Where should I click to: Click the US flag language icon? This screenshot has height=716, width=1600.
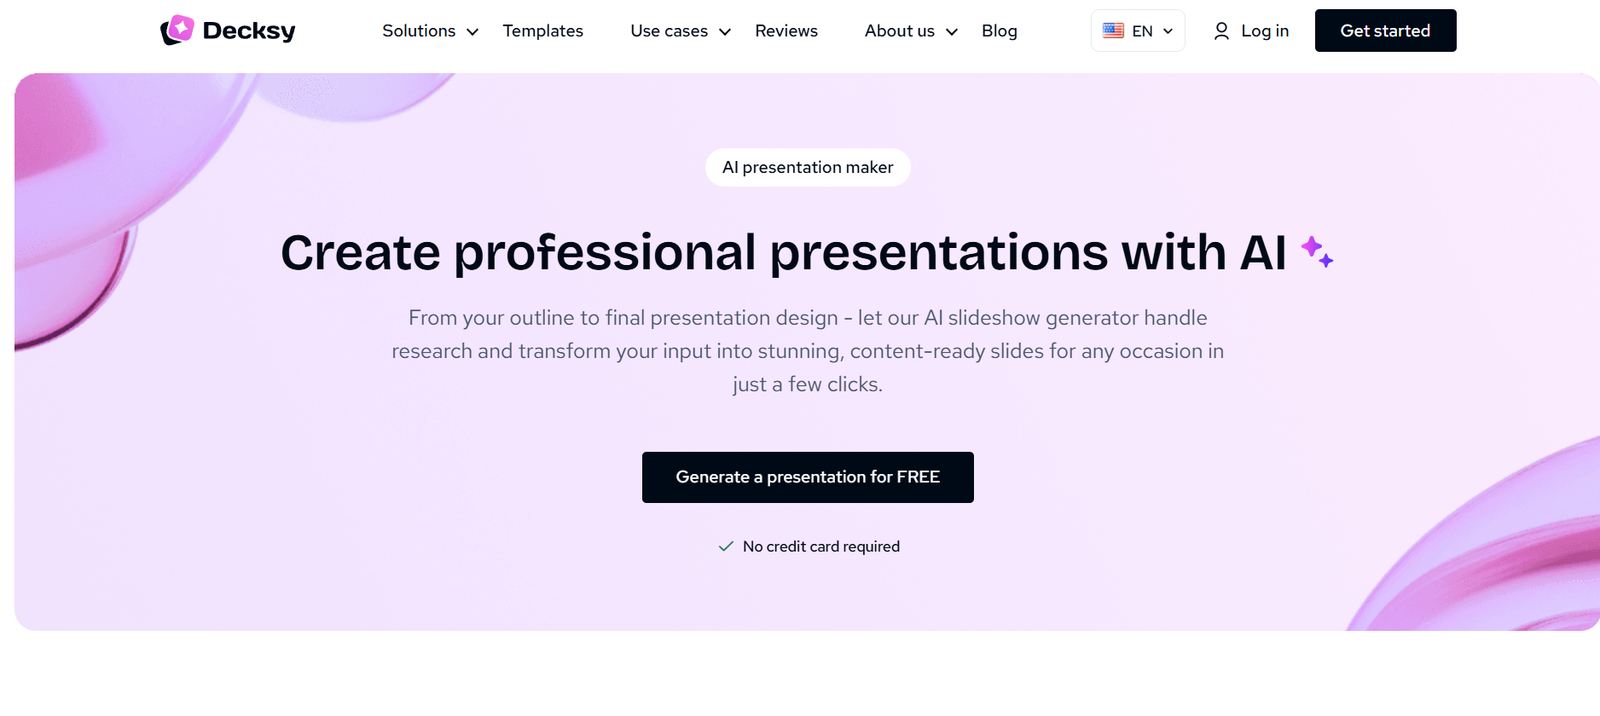(1113, 31)
